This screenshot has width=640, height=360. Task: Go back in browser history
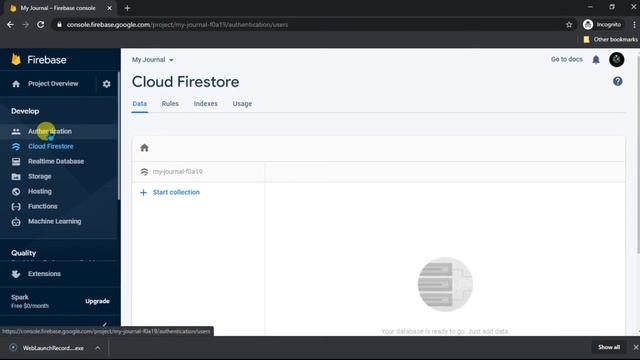pyautogui.click(x=10, y=25)
